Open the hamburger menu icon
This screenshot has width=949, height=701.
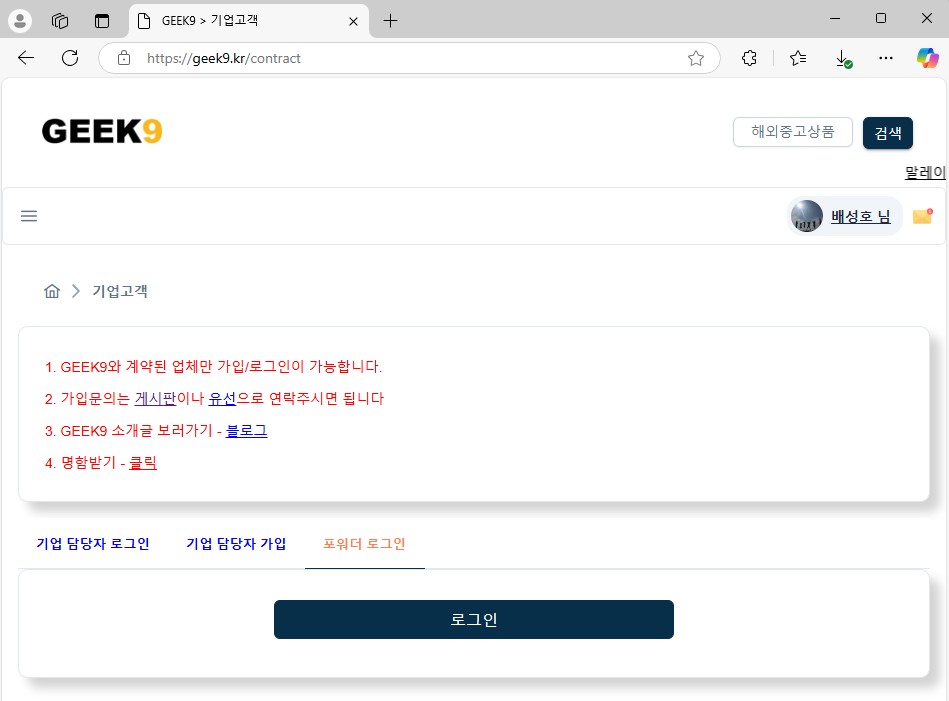pos(29,216)
